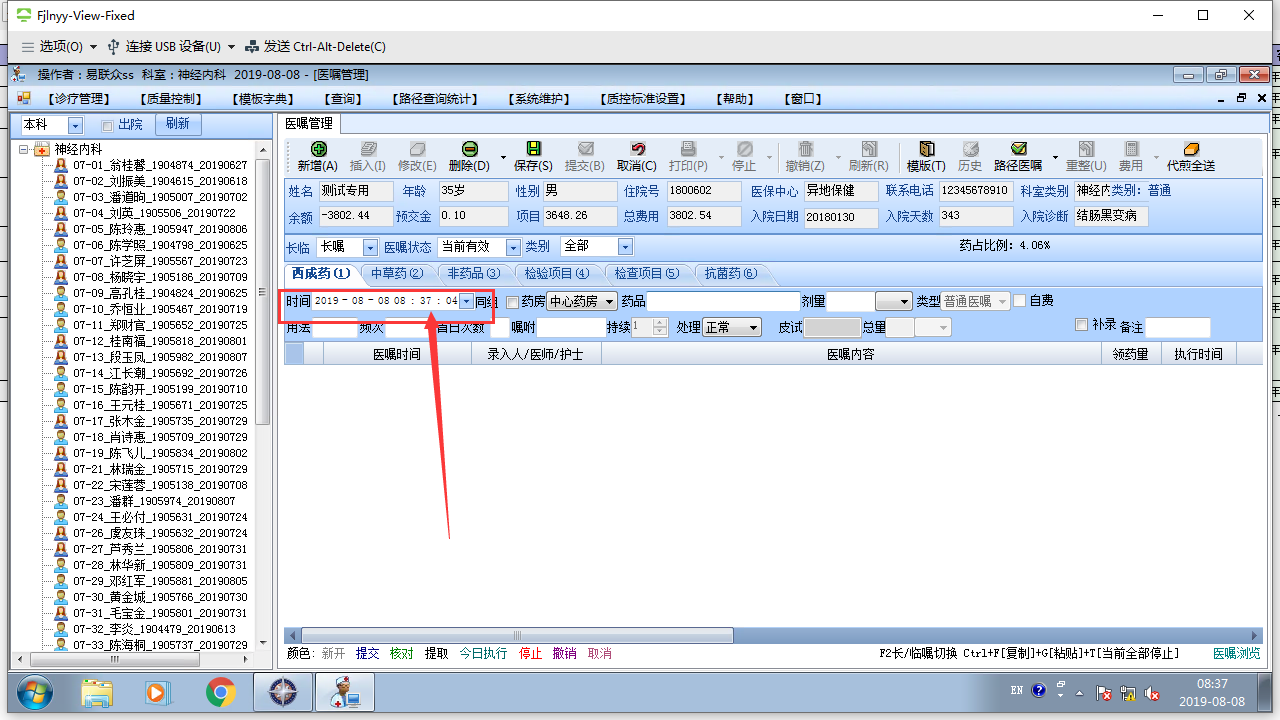The image size is (1280, 720).
Task: Open the 选项(O) menu button
Action: (x=59, y=46)
